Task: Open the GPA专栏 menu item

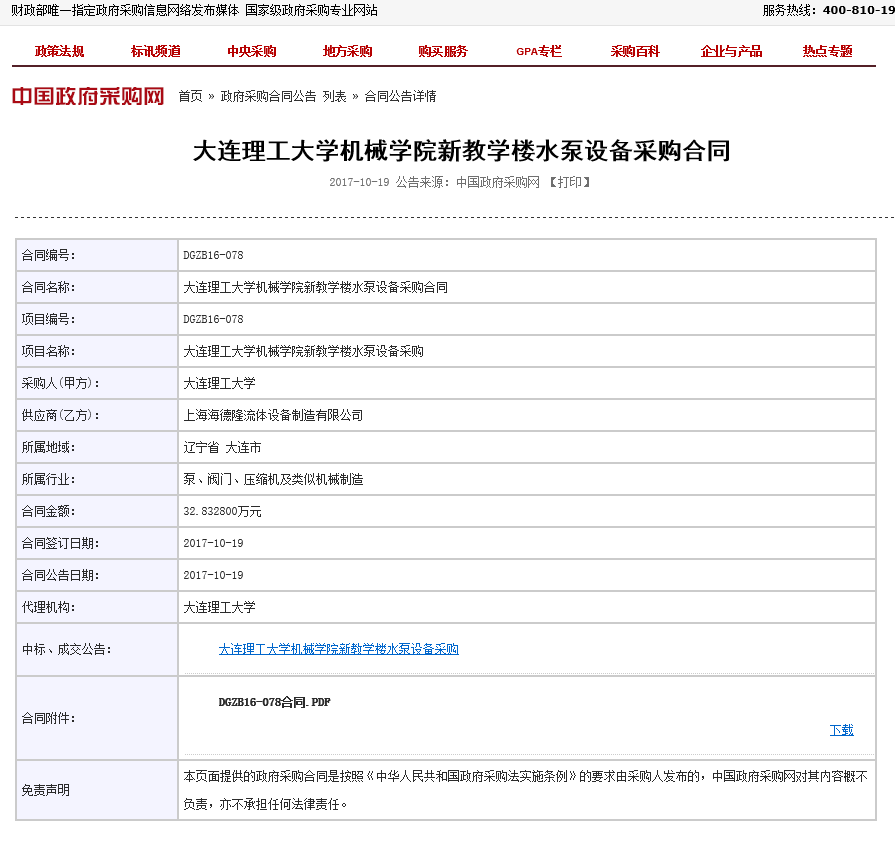Action: 539,52
